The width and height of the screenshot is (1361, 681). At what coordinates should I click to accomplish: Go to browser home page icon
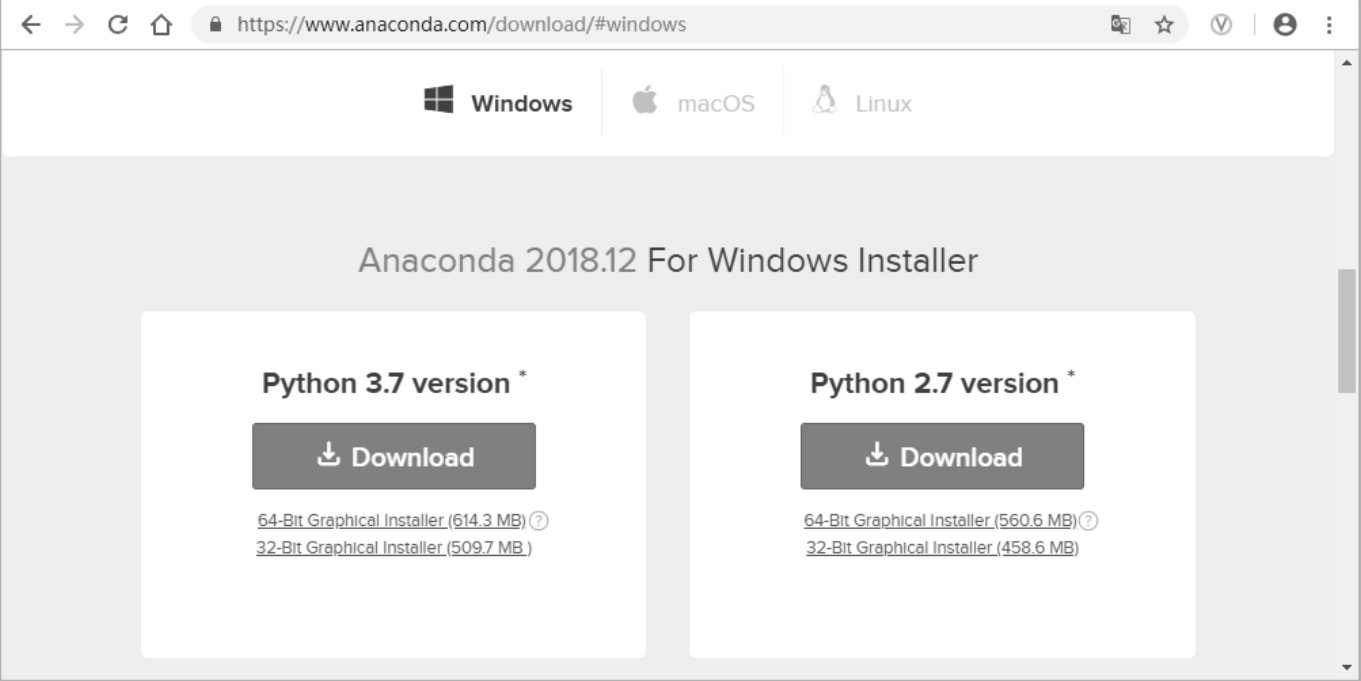click(x=161, y=25)
